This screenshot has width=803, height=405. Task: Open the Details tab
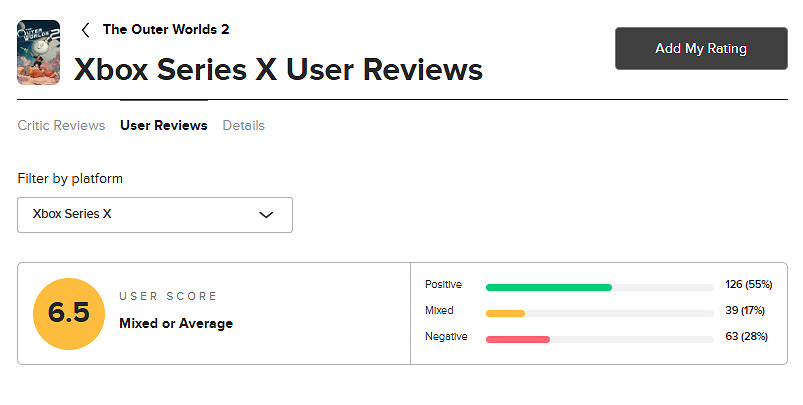pyautogui.click(x=243, y=126)
